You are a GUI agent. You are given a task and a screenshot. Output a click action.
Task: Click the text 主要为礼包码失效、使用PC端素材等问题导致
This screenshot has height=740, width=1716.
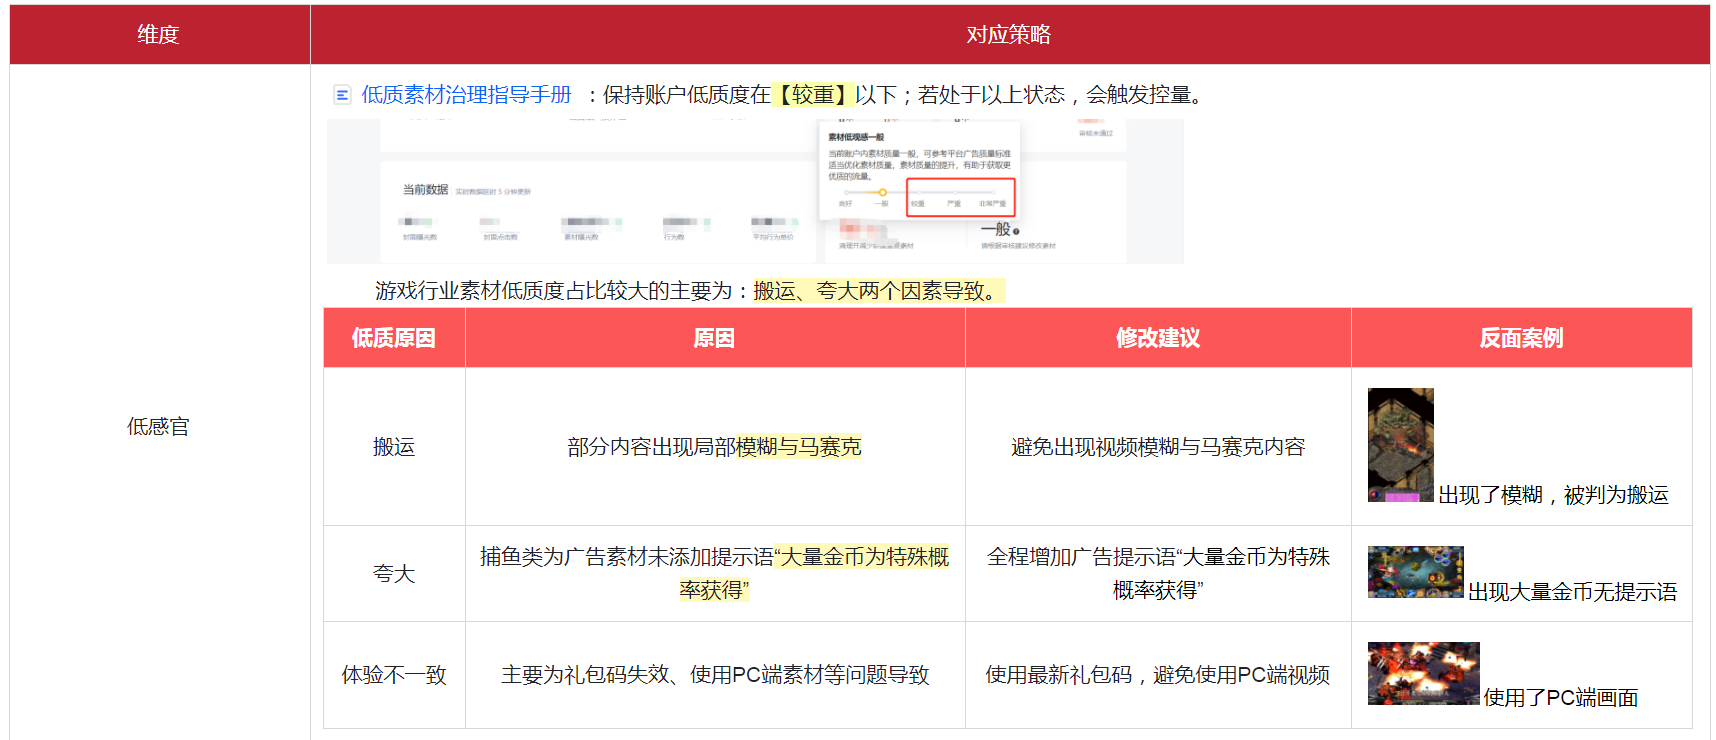(715, 675)
